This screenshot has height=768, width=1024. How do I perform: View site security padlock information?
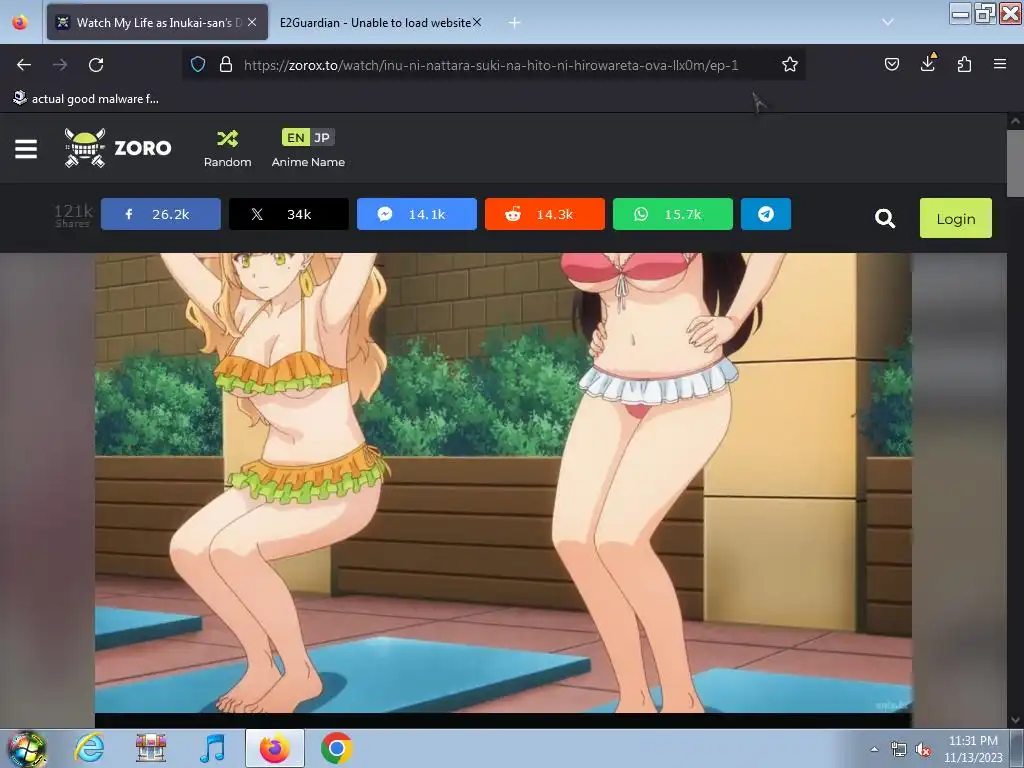click(x=226, y=65)
